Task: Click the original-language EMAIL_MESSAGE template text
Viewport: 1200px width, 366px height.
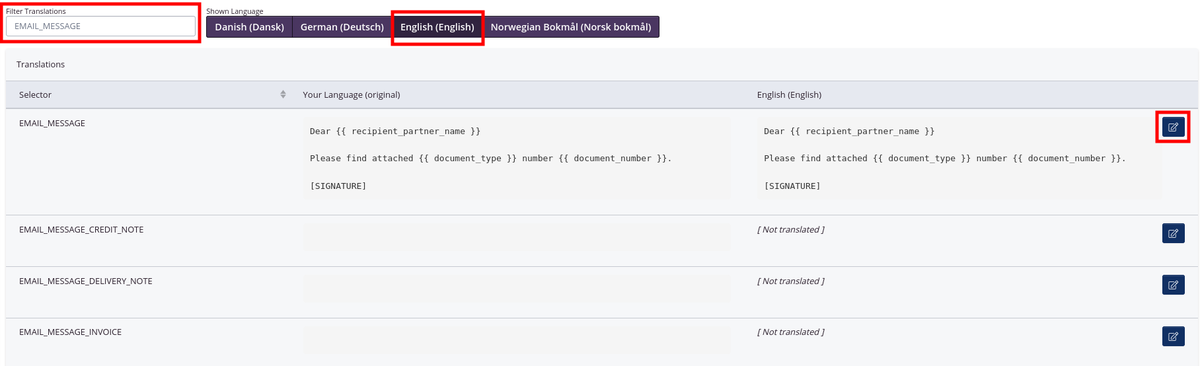Action: pos(517,159)
